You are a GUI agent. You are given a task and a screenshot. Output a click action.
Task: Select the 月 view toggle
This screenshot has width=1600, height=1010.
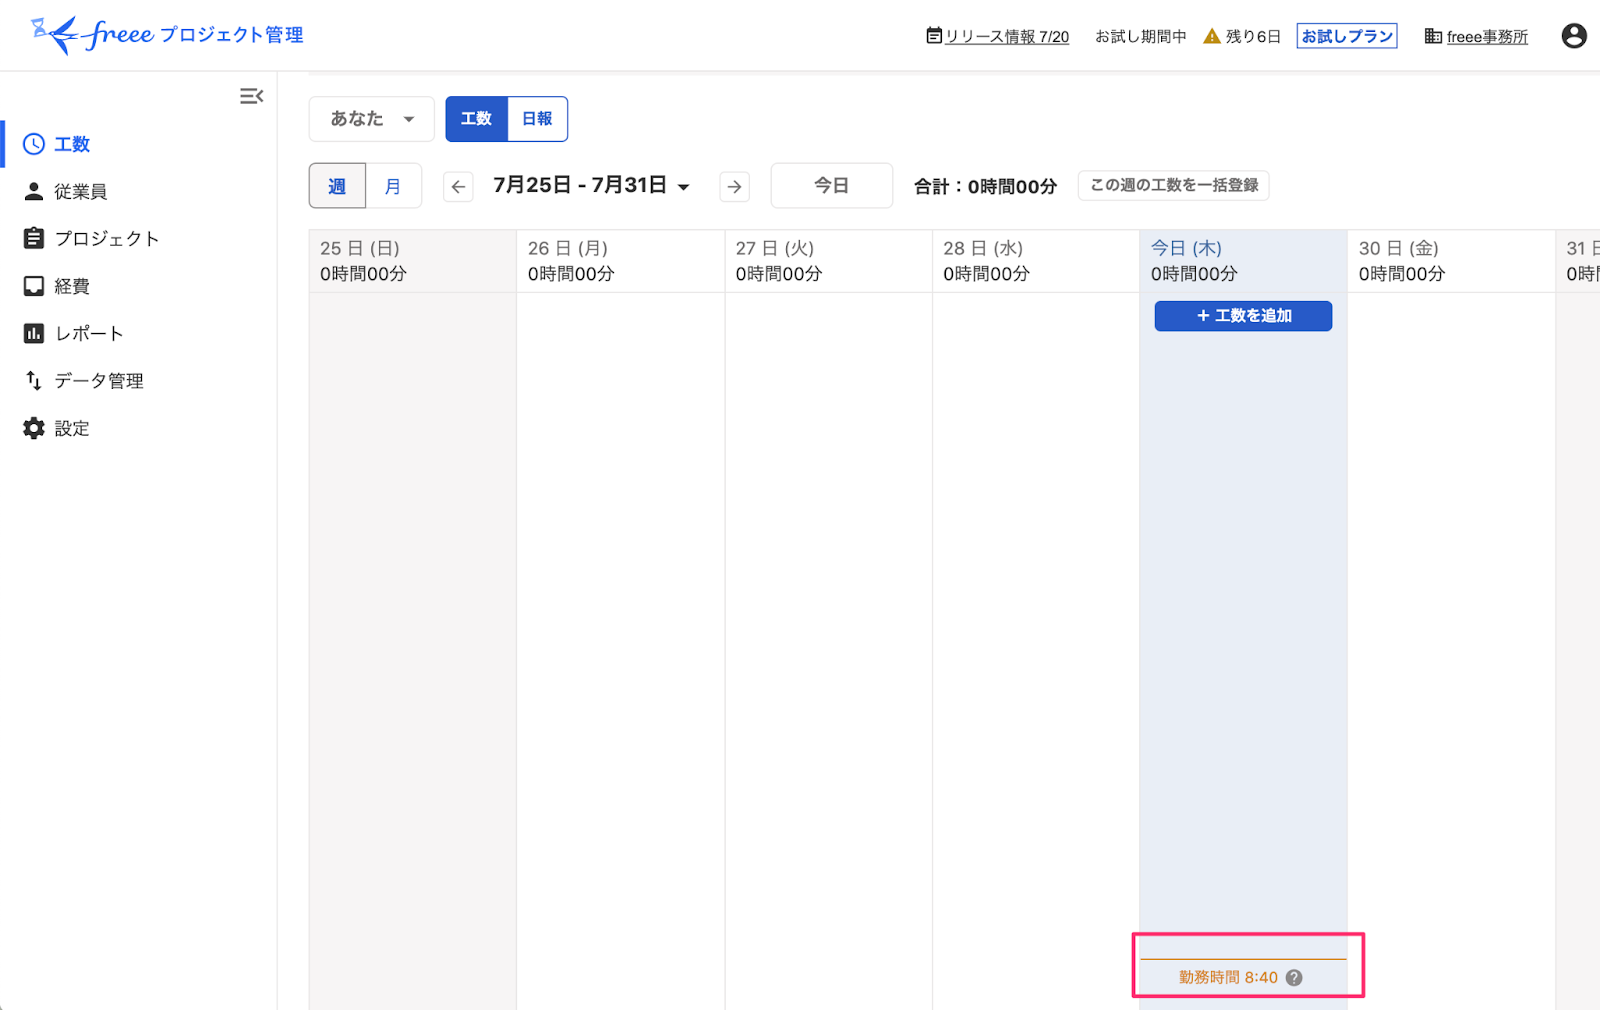click(x=393, y=186)
